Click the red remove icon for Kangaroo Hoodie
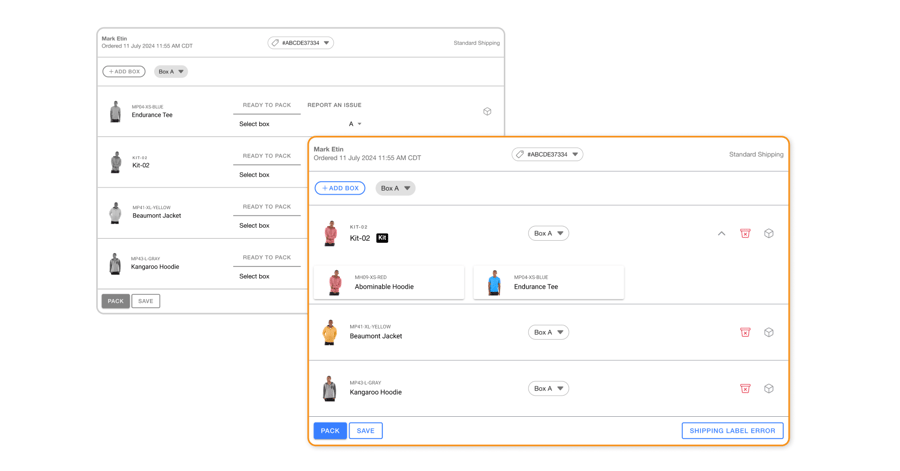The height and width of the screenshot is (471, 900). (x=745, y=388)
